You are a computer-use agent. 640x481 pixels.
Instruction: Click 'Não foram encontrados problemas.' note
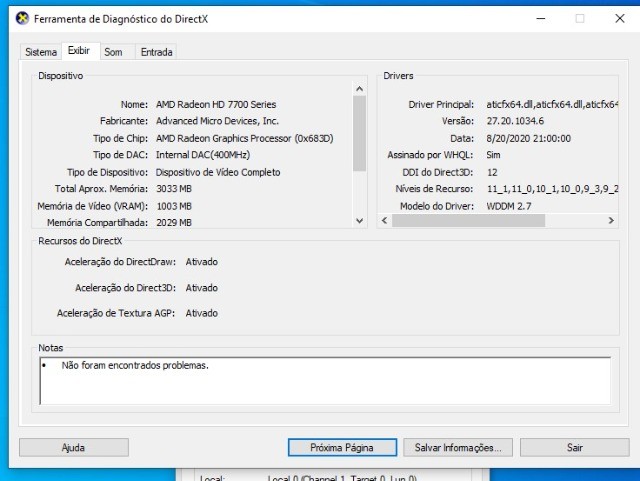tap(135, 365)
